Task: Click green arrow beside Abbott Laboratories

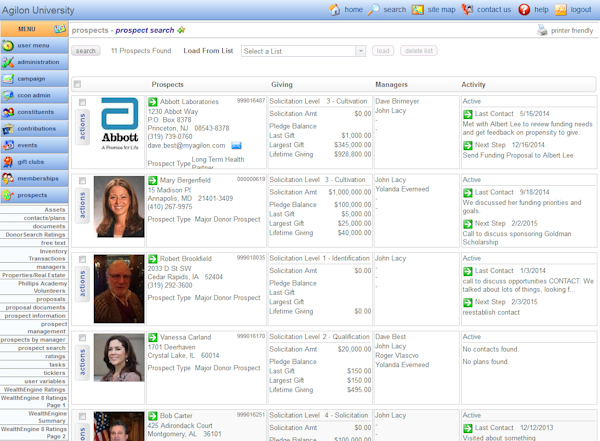Action: pyautogui.click(x=153, y=102)
